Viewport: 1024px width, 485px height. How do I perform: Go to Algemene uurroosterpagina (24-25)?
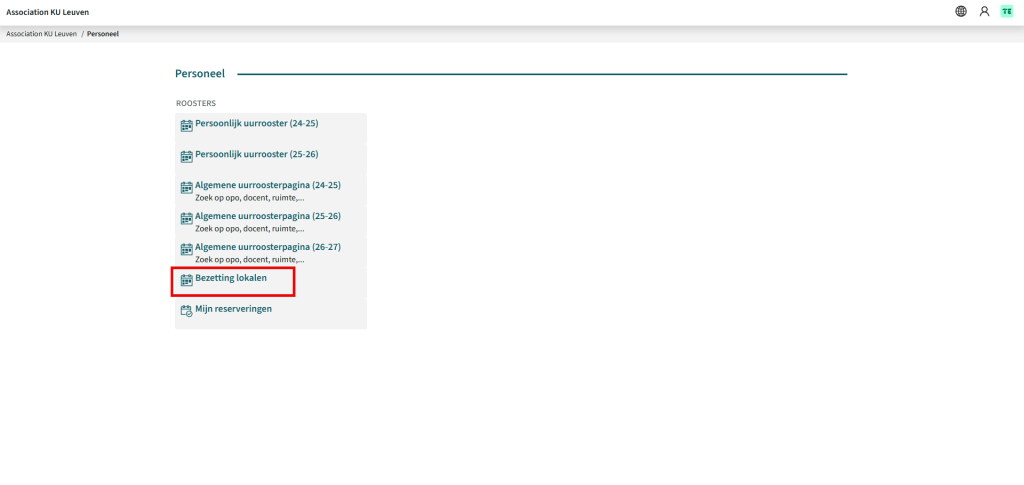268,185
